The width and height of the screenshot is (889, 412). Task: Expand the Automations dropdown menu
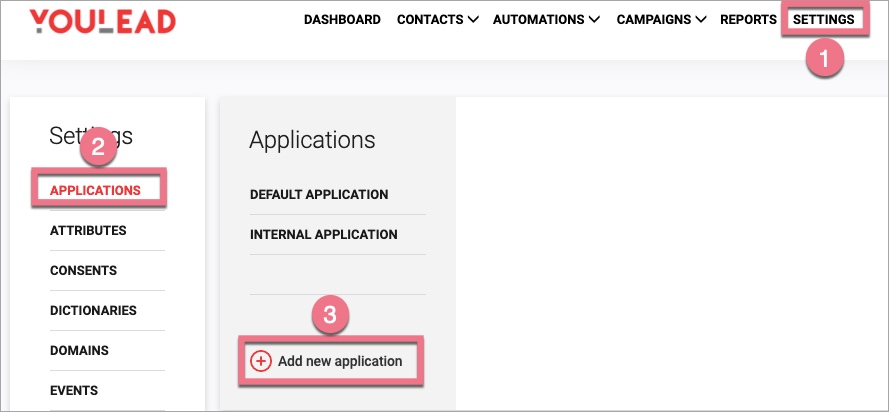tap(546, 19)
